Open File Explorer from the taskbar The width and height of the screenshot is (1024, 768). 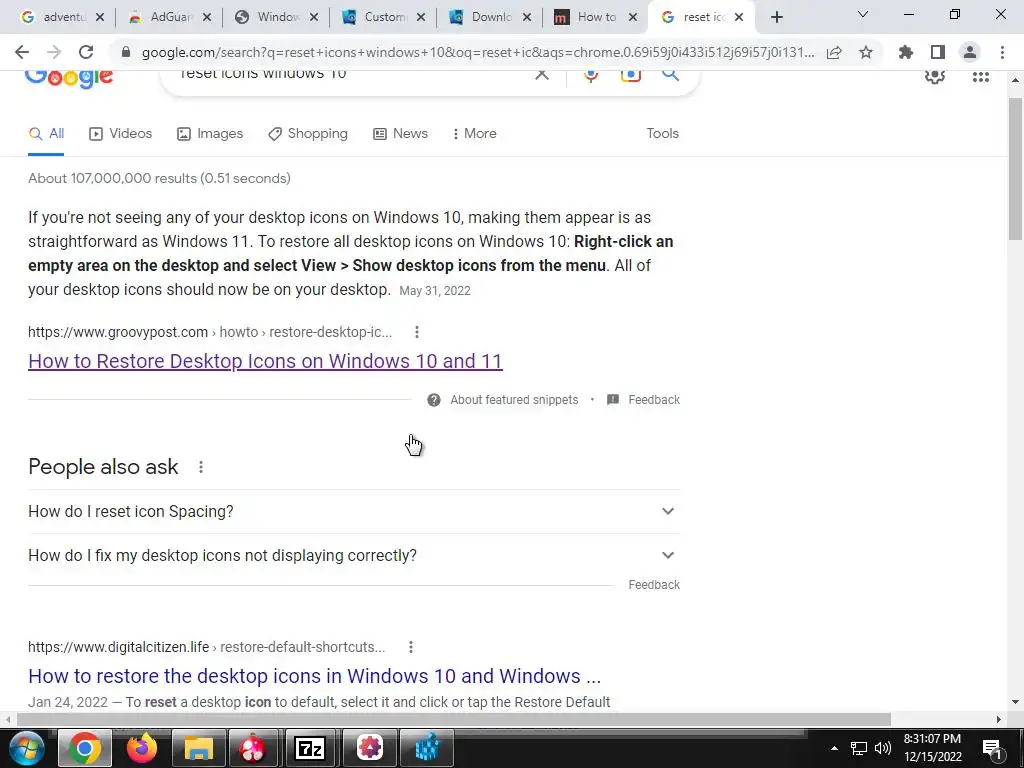198,748
